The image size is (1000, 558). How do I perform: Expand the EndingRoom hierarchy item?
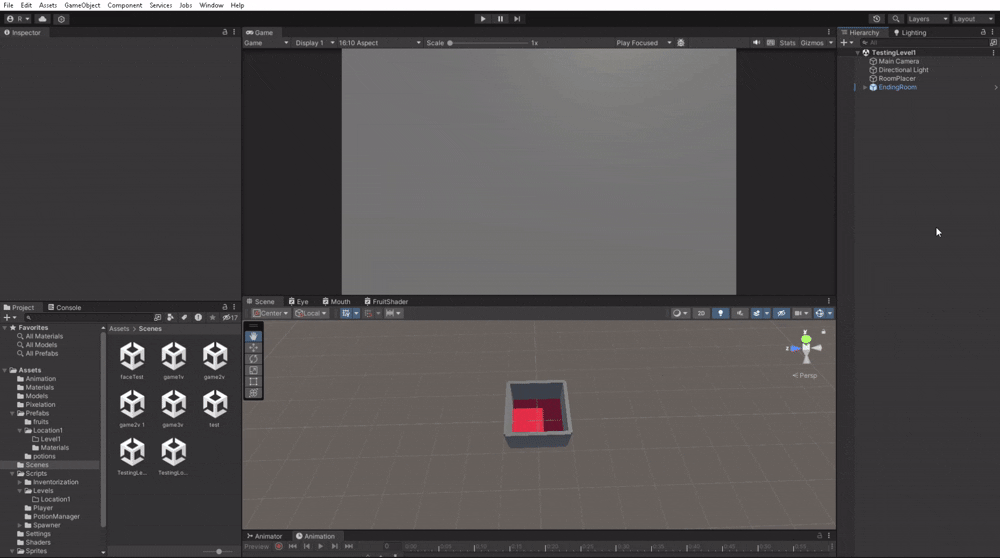(865, 87)
